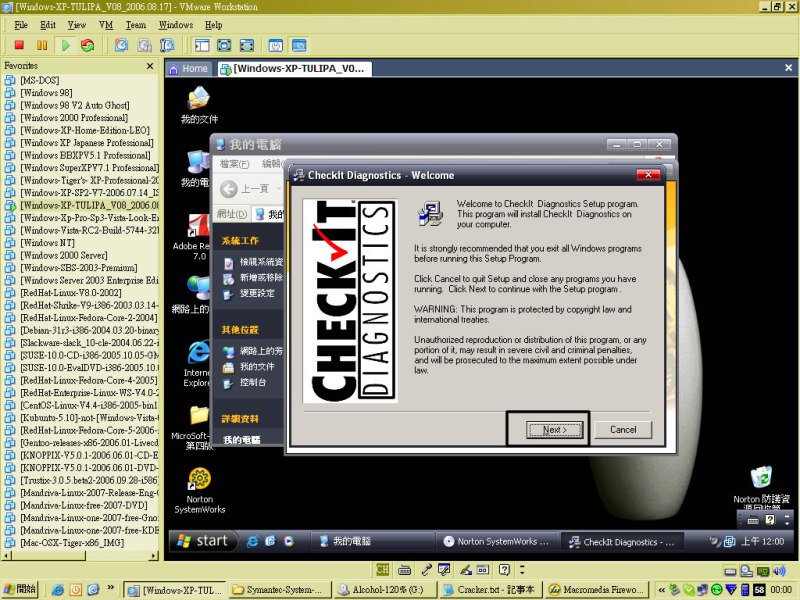Close the current VM tab with the X
Viewport: 800px width, 600px height.
tap(788, 67)
